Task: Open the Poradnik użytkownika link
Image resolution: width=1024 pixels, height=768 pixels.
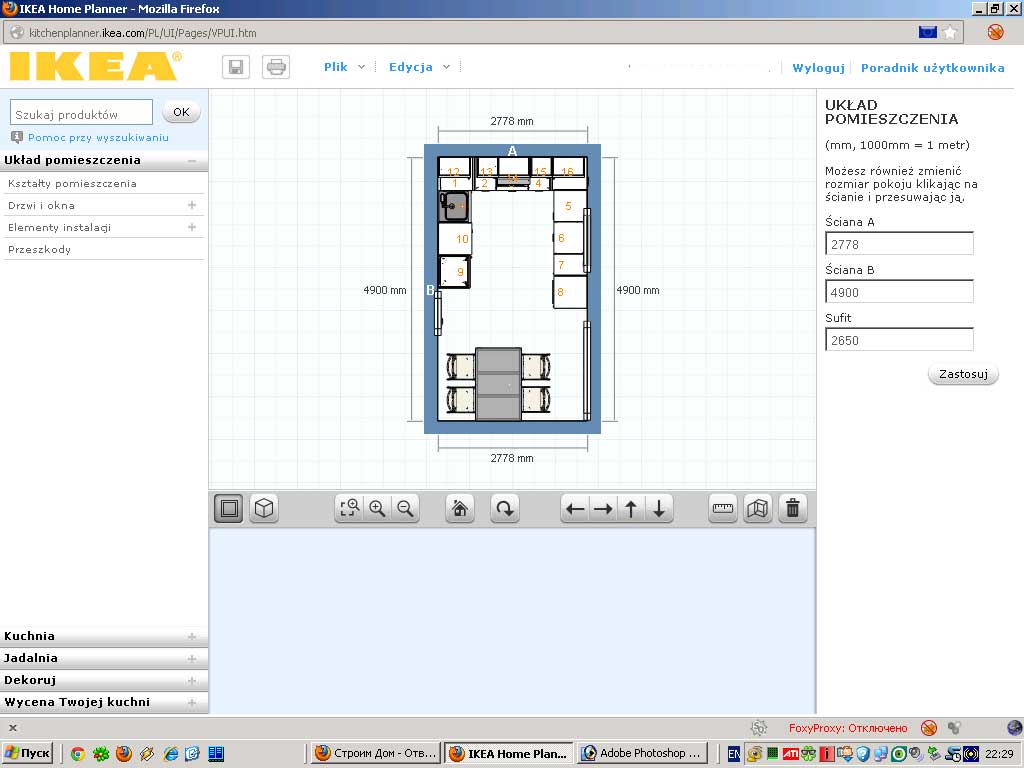Action: coord(932,68)
